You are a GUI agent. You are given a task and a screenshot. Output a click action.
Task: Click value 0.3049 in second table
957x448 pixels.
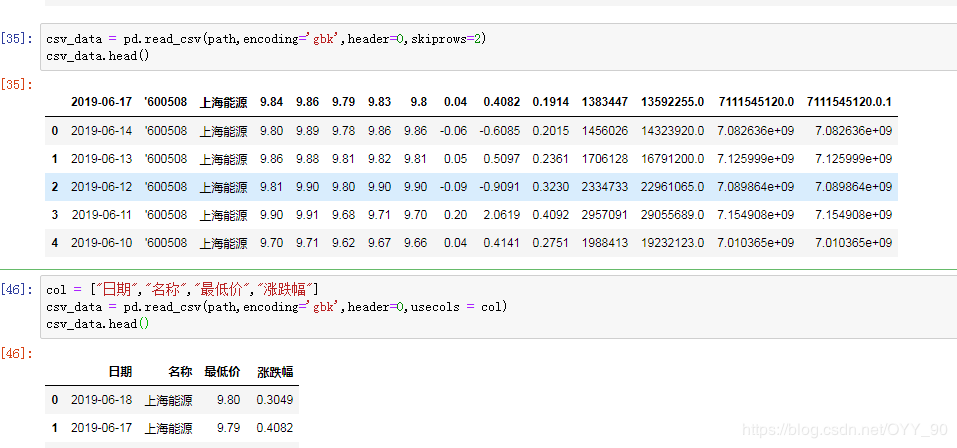(x=275, y=400)
